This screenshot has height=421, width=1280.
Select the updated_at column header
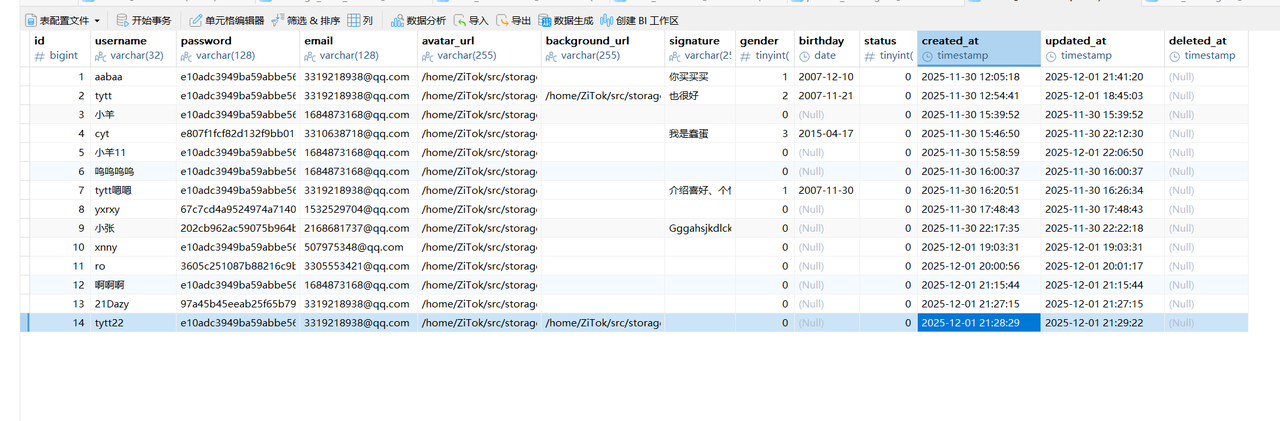[1102, 48]
